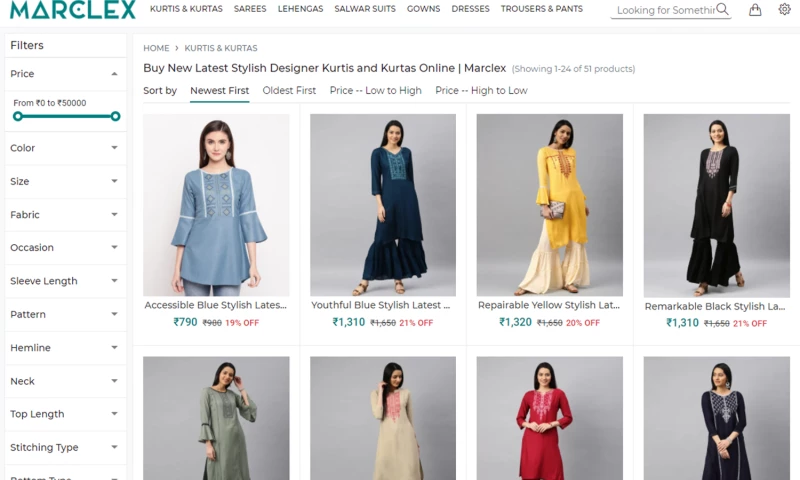Expand the Top Length filter
The width and height of the screenshot is (800, 480).
tap(65, 414)
